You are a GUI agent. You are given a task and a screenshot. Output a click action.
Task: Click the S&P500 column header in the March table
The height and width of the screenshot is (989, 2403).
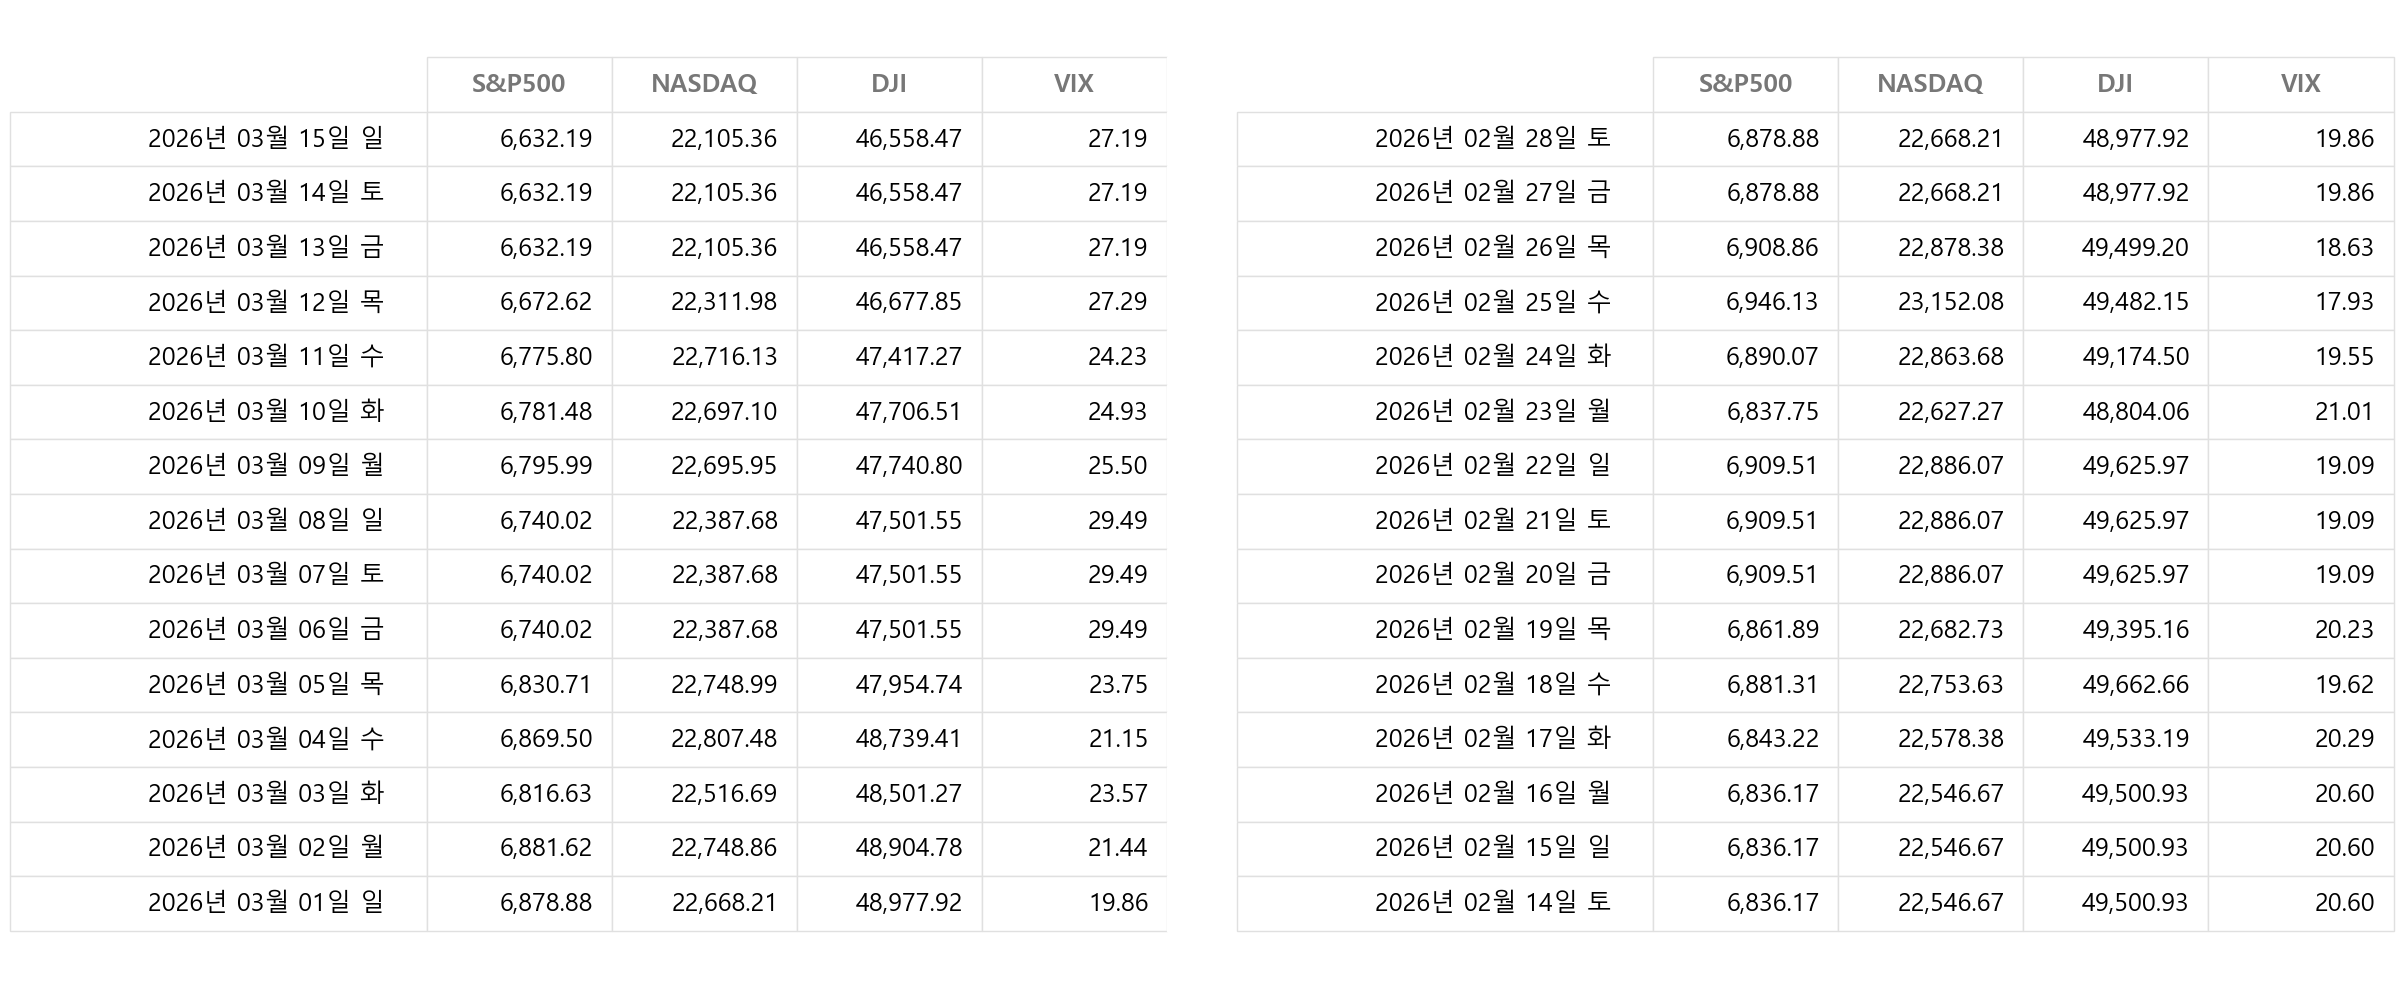point(518,84)
